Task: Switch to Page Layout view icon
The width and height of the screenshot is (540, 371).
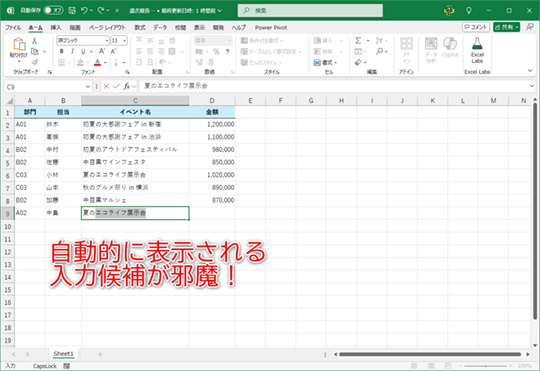Action: tap(431, 366)
